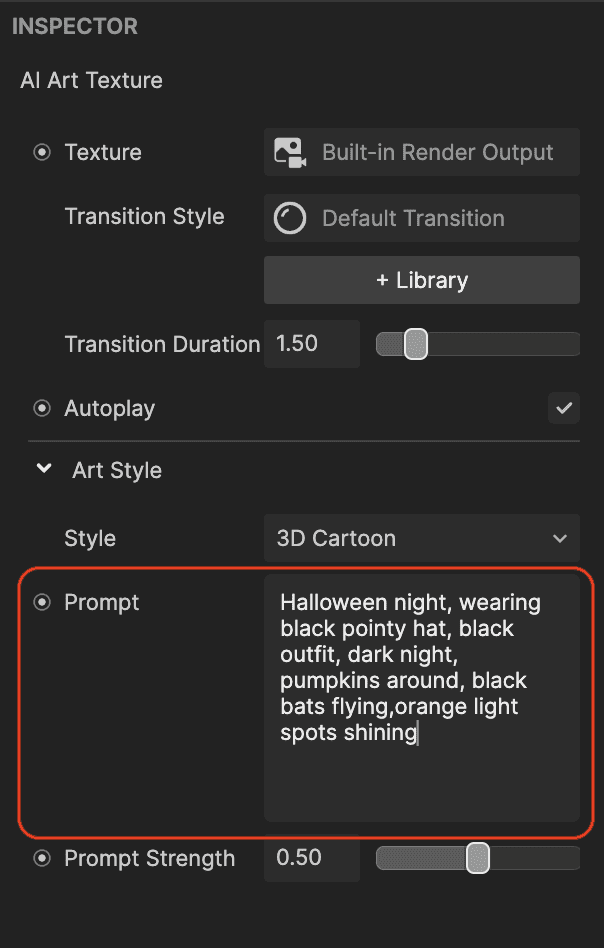Click the + Library button
This screenshot has width=604, height=948.
[x=421, y=280]
